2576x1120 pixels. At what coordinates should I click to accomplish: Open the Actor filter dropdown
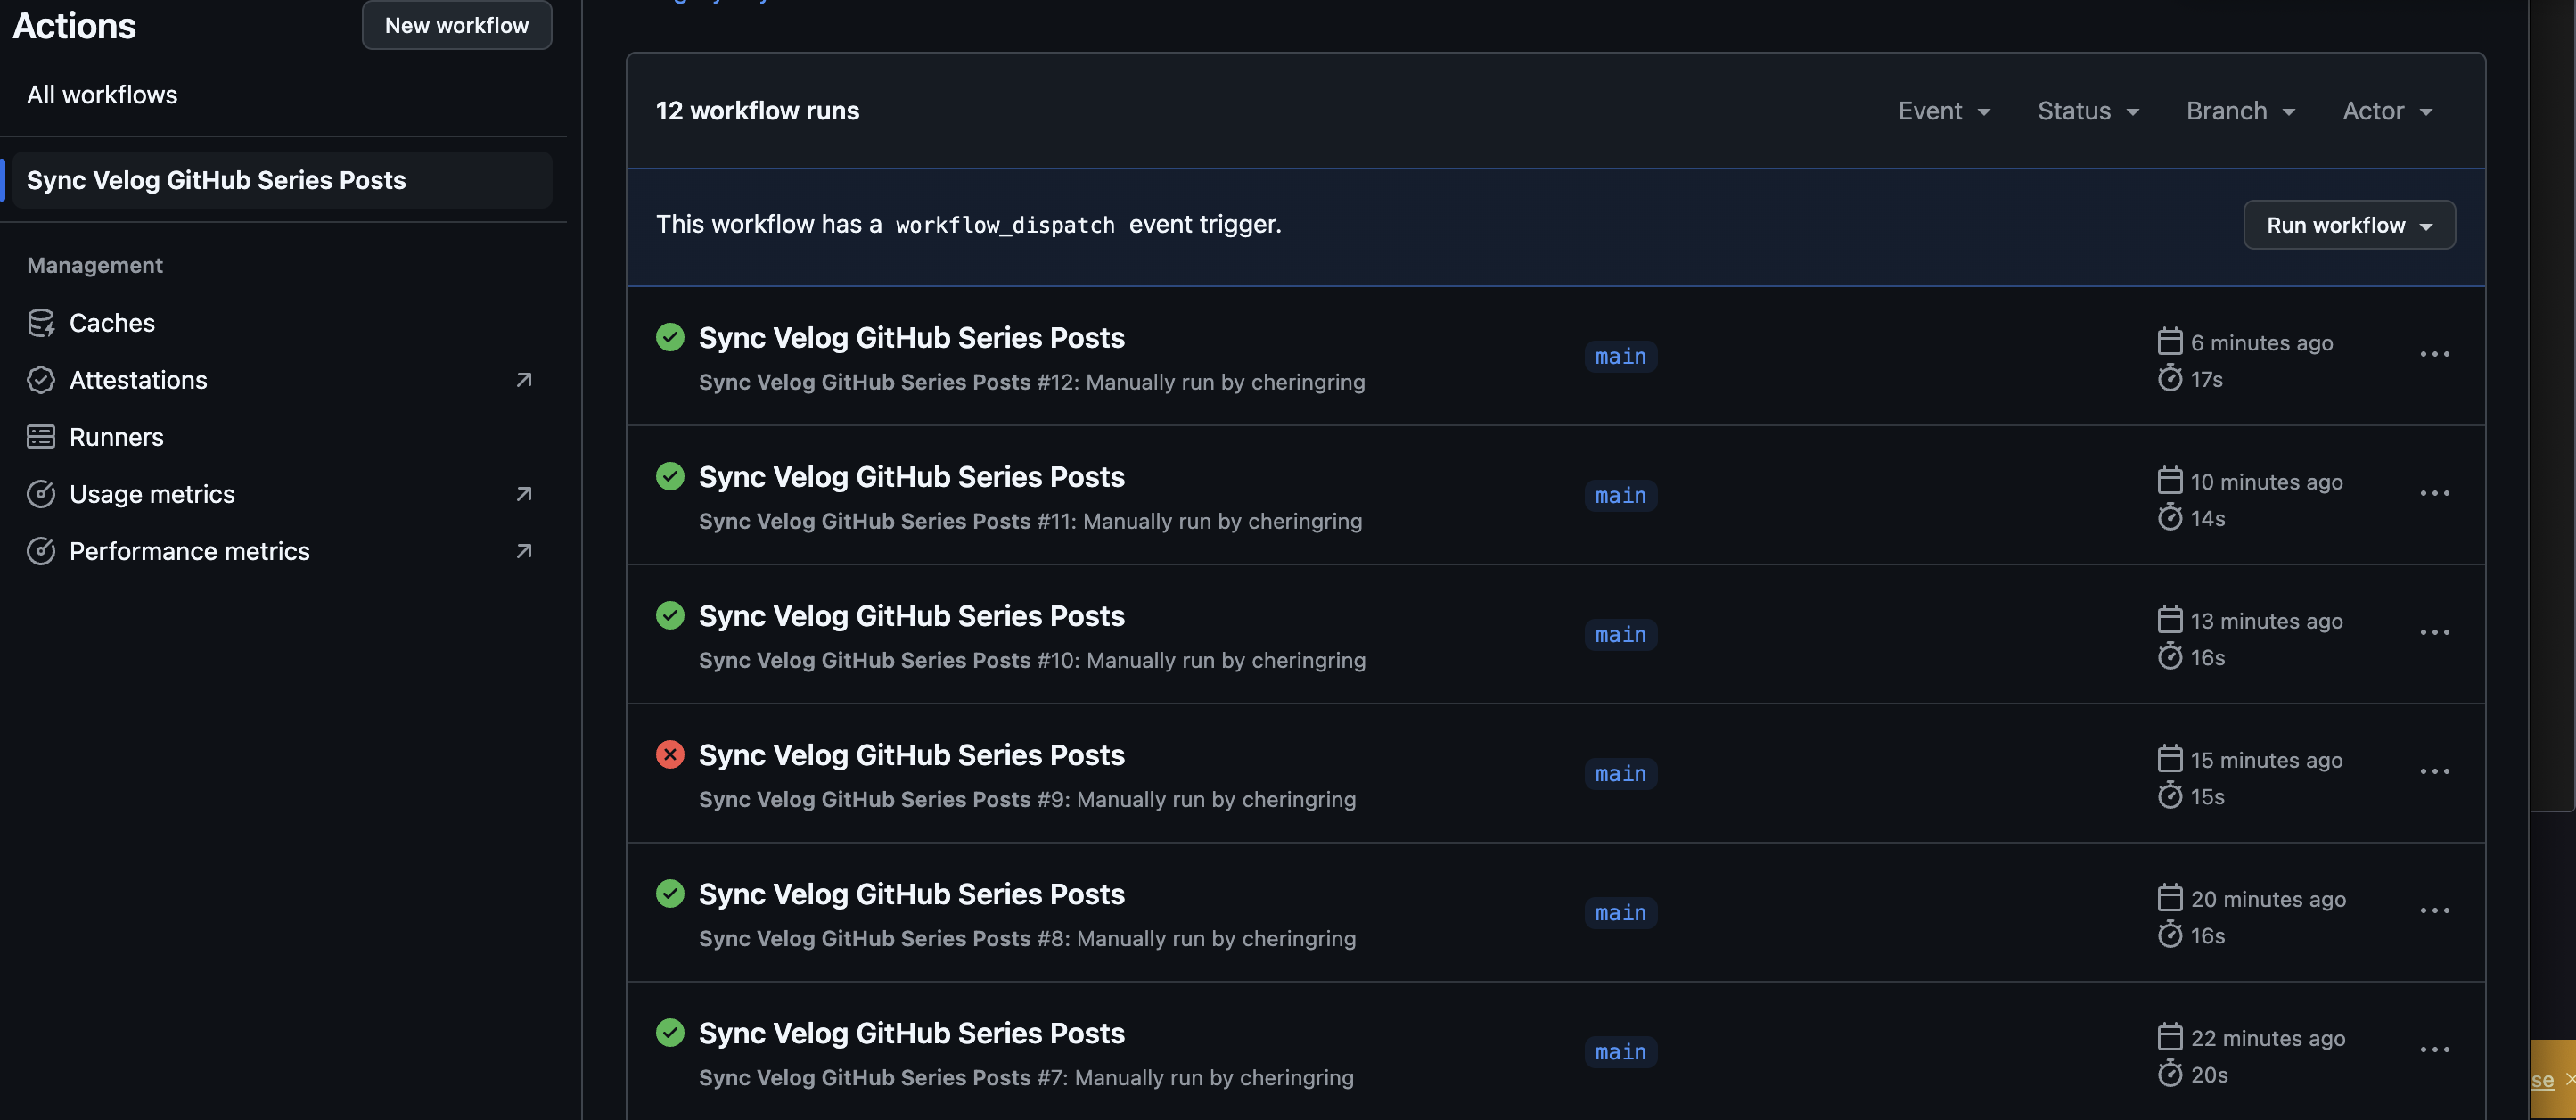coord(2387,111)
